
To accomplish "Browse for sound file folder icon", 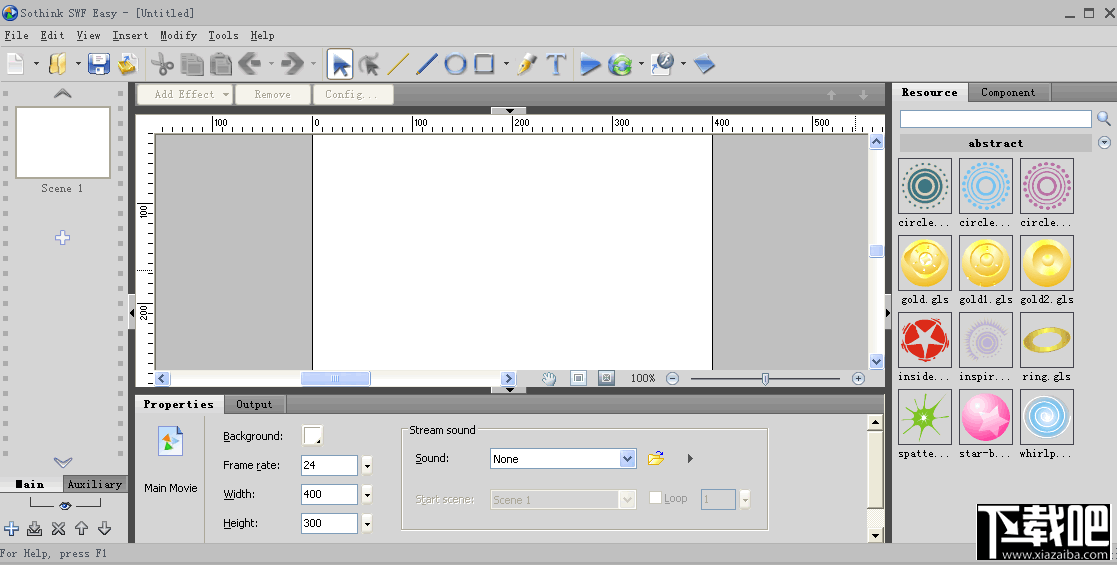I will tap(656, 459).
